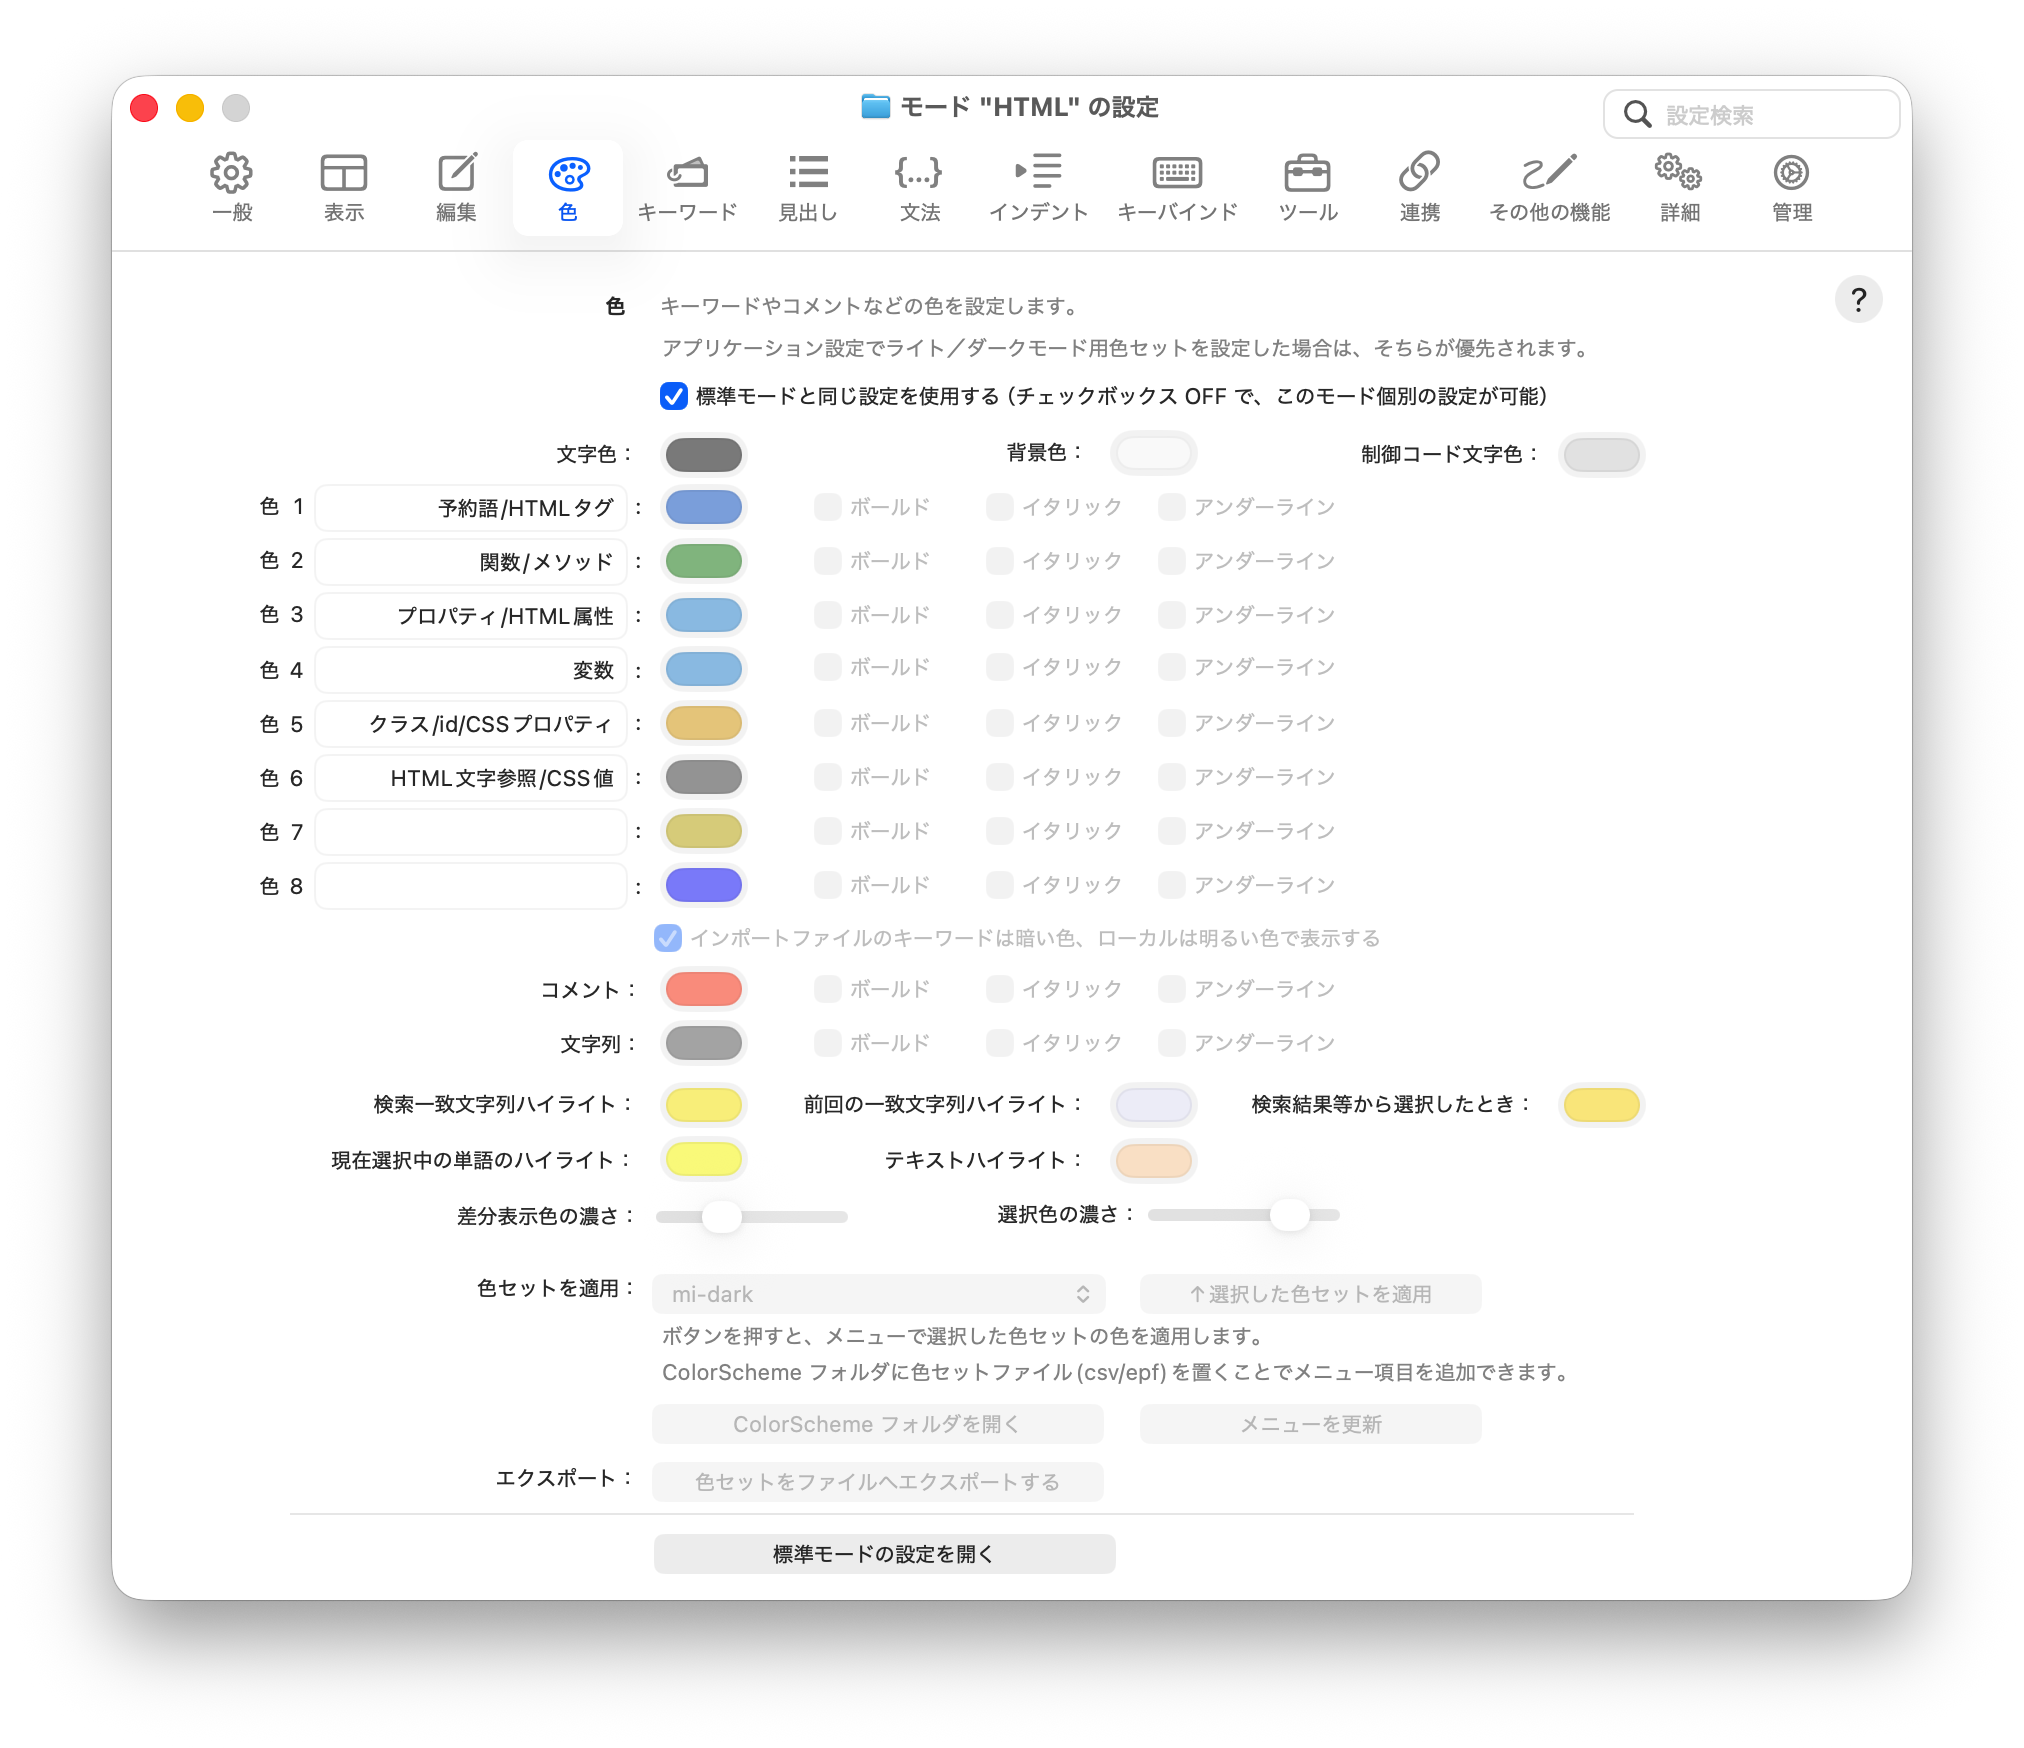The width and height of the screenshot is (2024, 1748).
Task: Open the ツール tools settings pane
Action: (x=1308, y=188)
